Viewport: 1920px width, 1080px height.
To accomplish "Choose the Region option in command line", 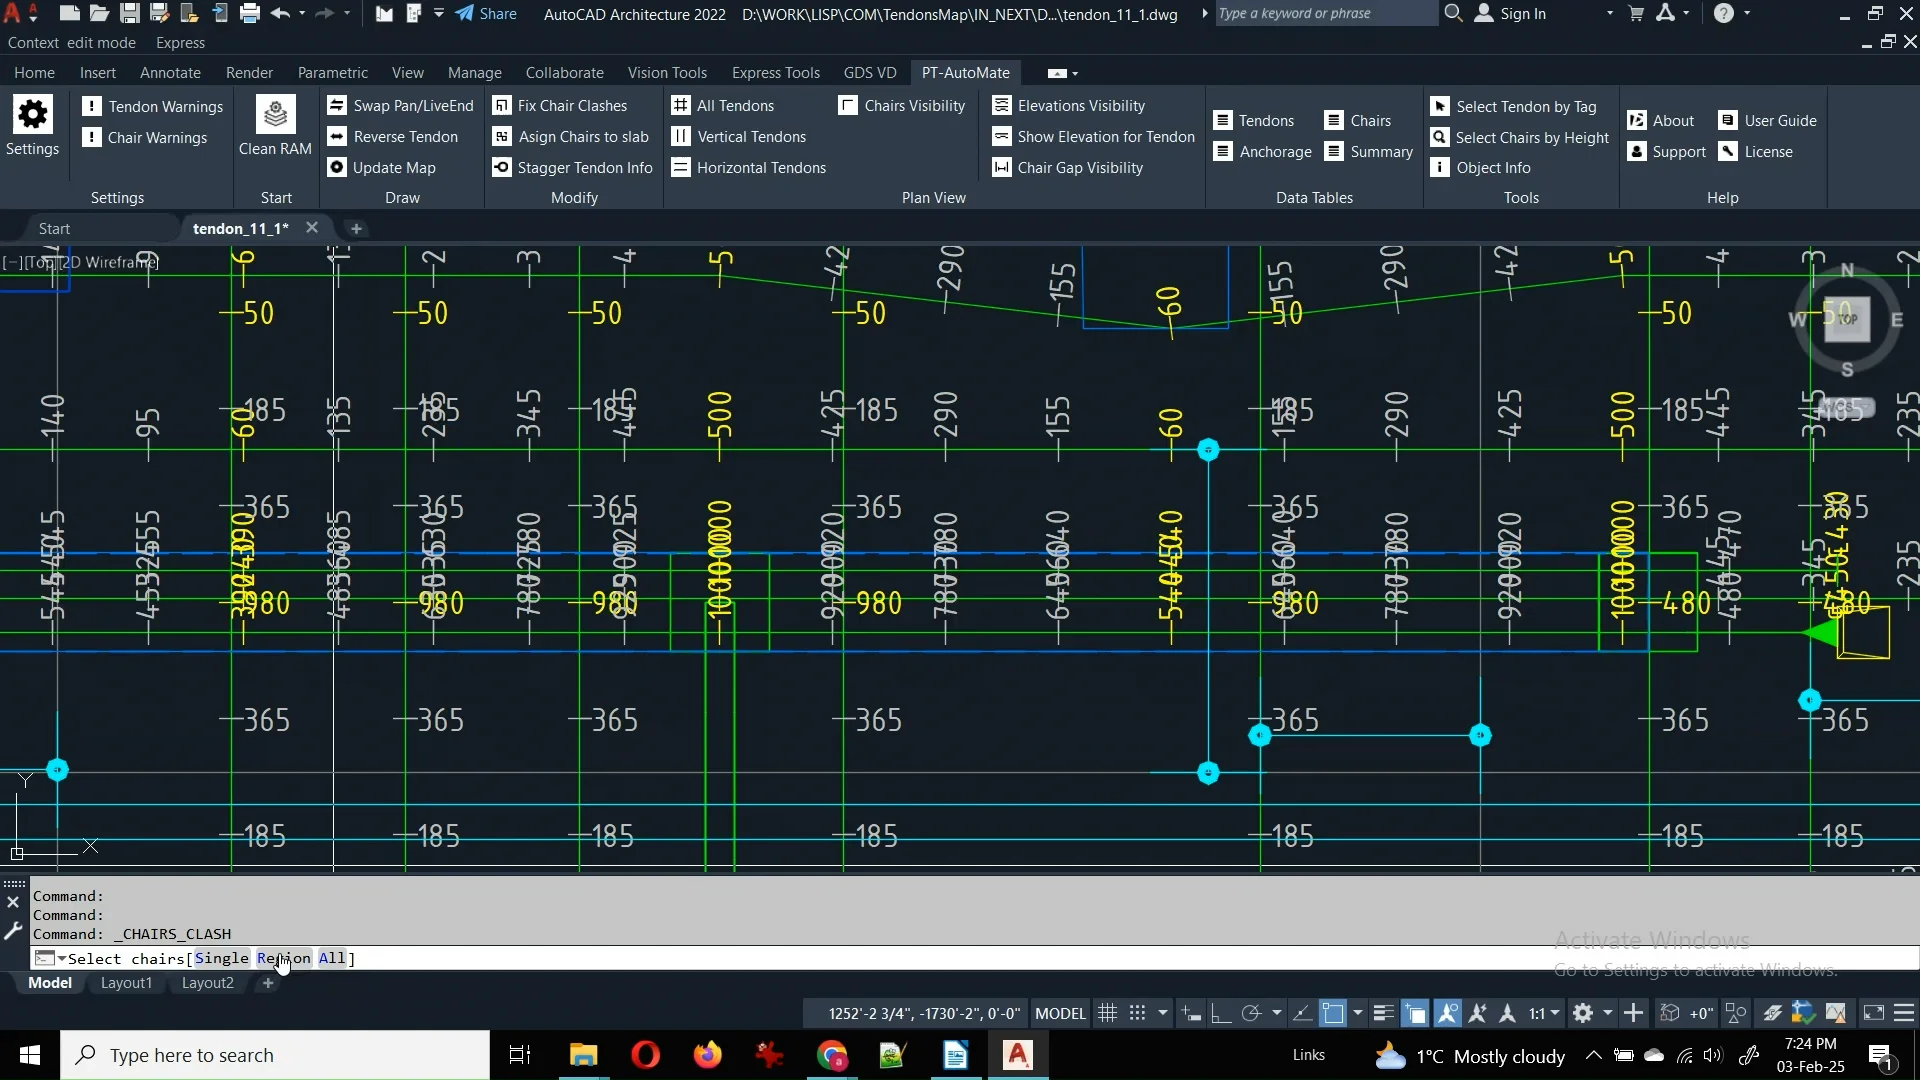I will (x=283, y=958).
